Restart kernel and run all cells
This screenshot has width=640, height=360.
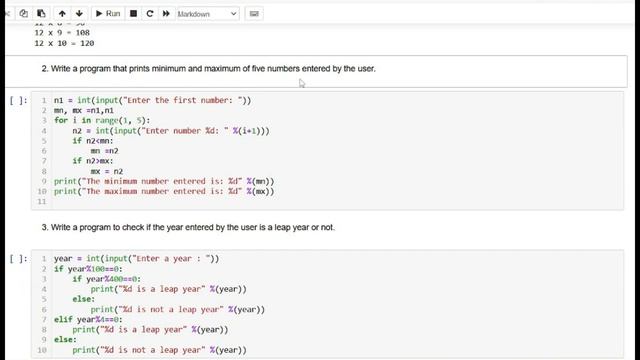tap(166, 13)
